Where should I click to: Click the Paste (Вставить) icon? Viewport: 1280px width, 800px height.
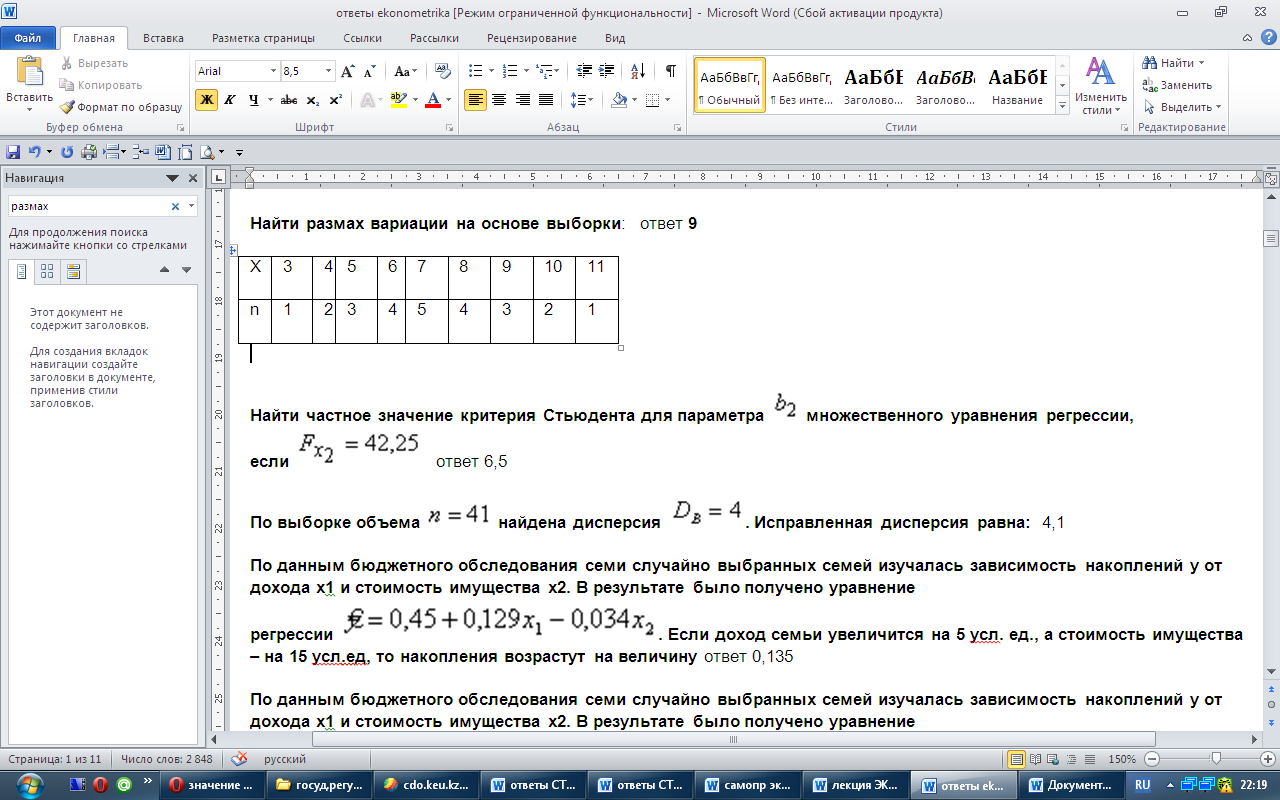(29, 71)
